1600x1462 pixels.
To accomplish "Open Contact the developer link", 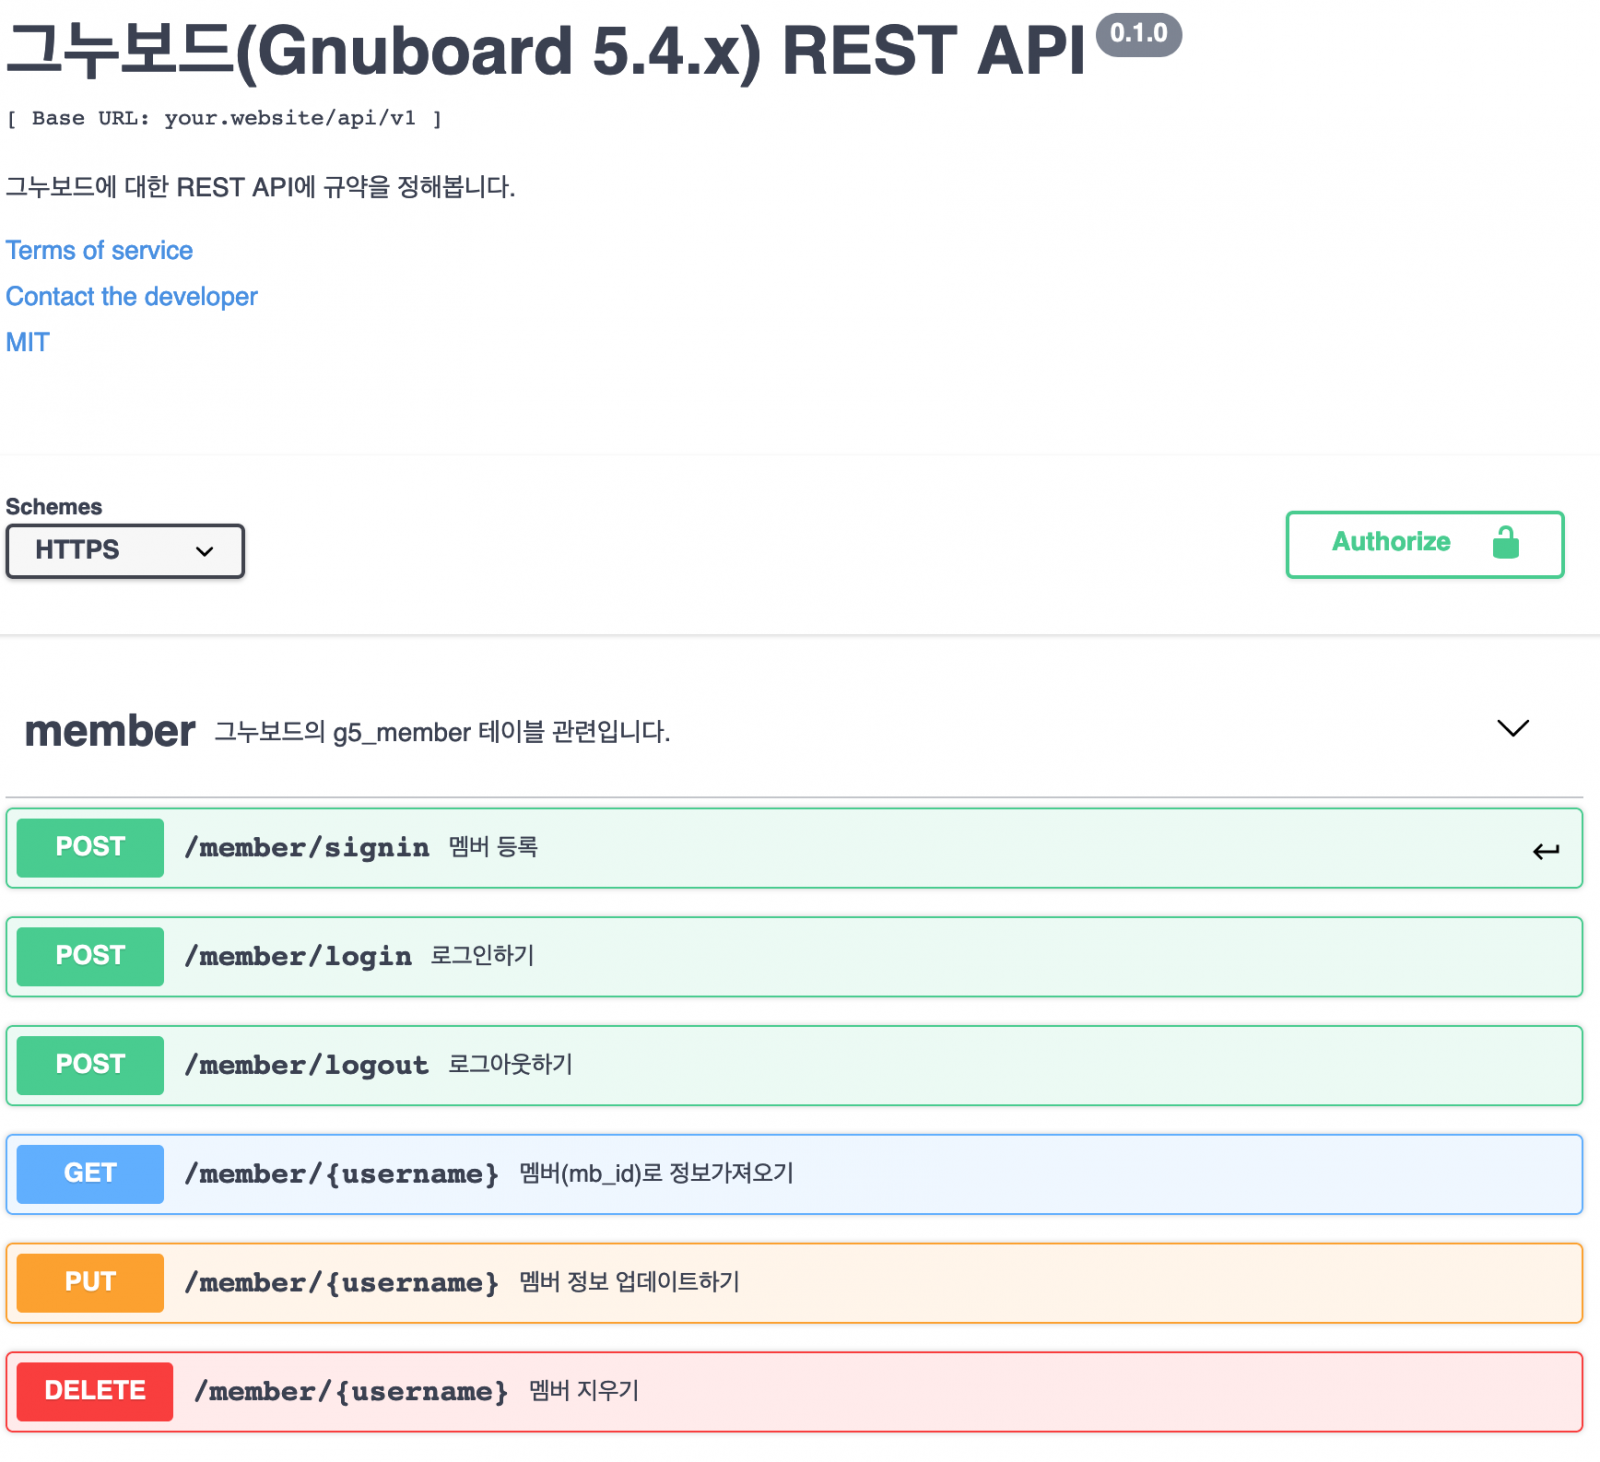I will coord(132,296).
